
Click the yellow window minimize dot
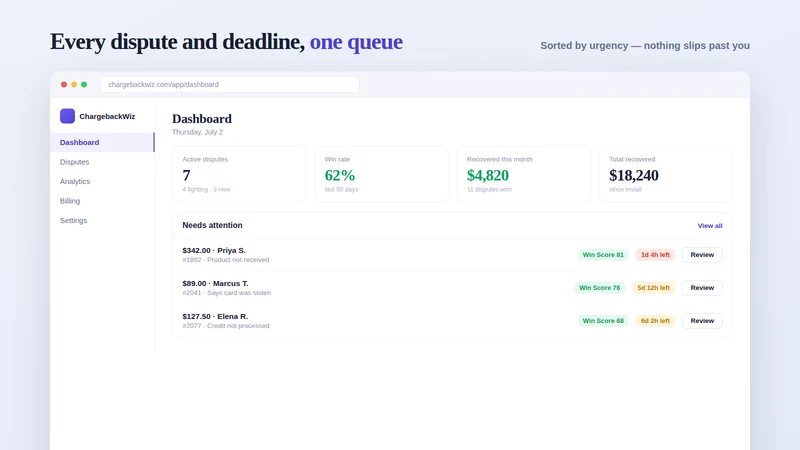pyautogui.click(x=74, y=85)
